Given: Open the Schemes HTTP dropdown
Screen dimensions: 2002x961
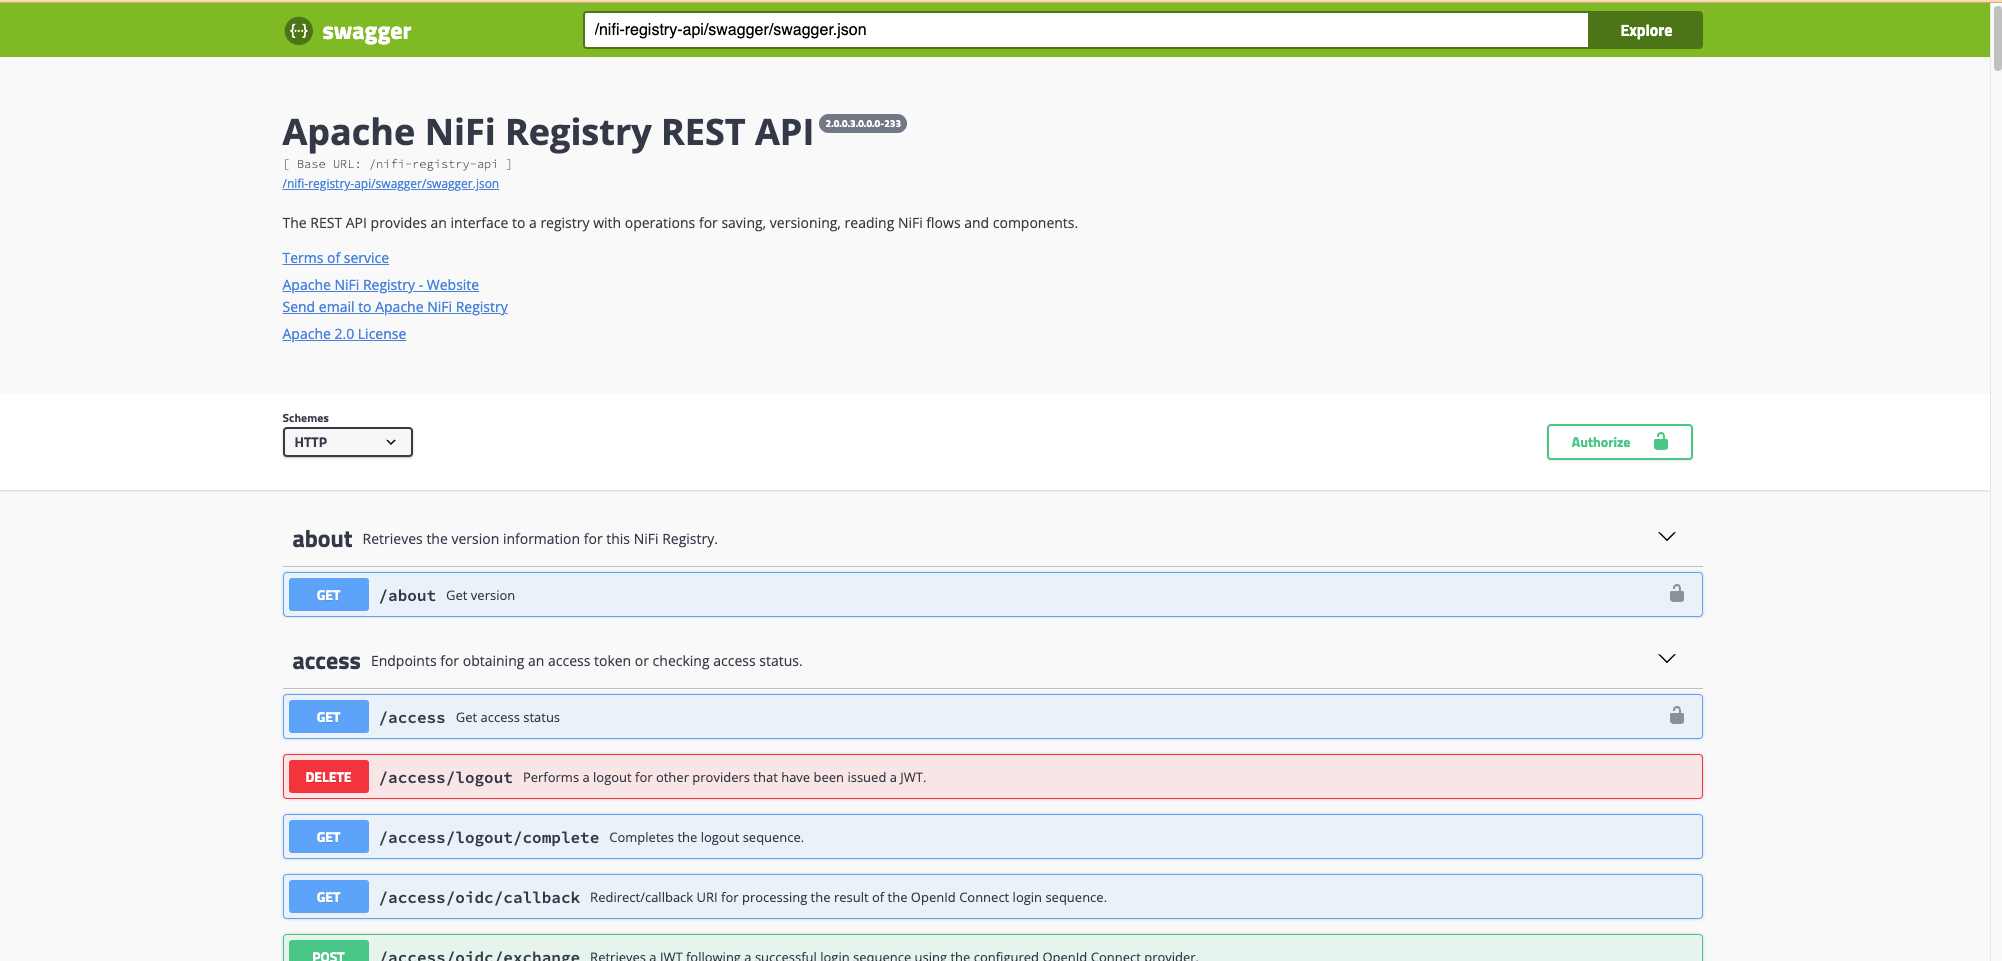Looking at the screenshot, I should tap(347, 442).
